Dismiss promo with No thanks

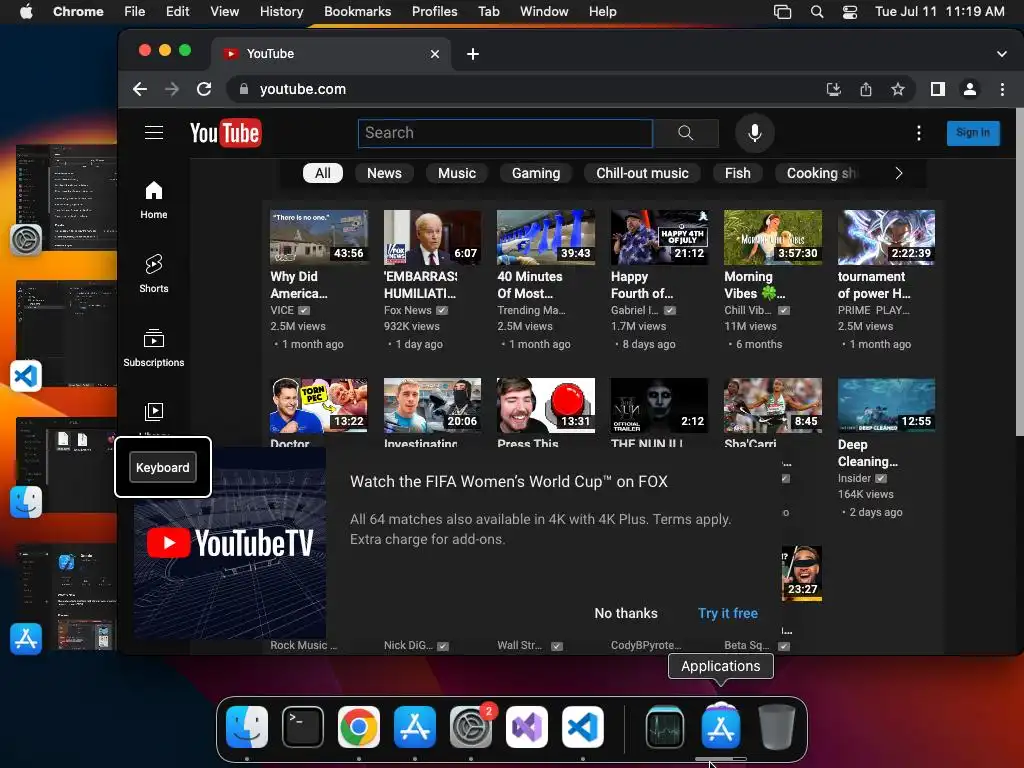point(626,613)
